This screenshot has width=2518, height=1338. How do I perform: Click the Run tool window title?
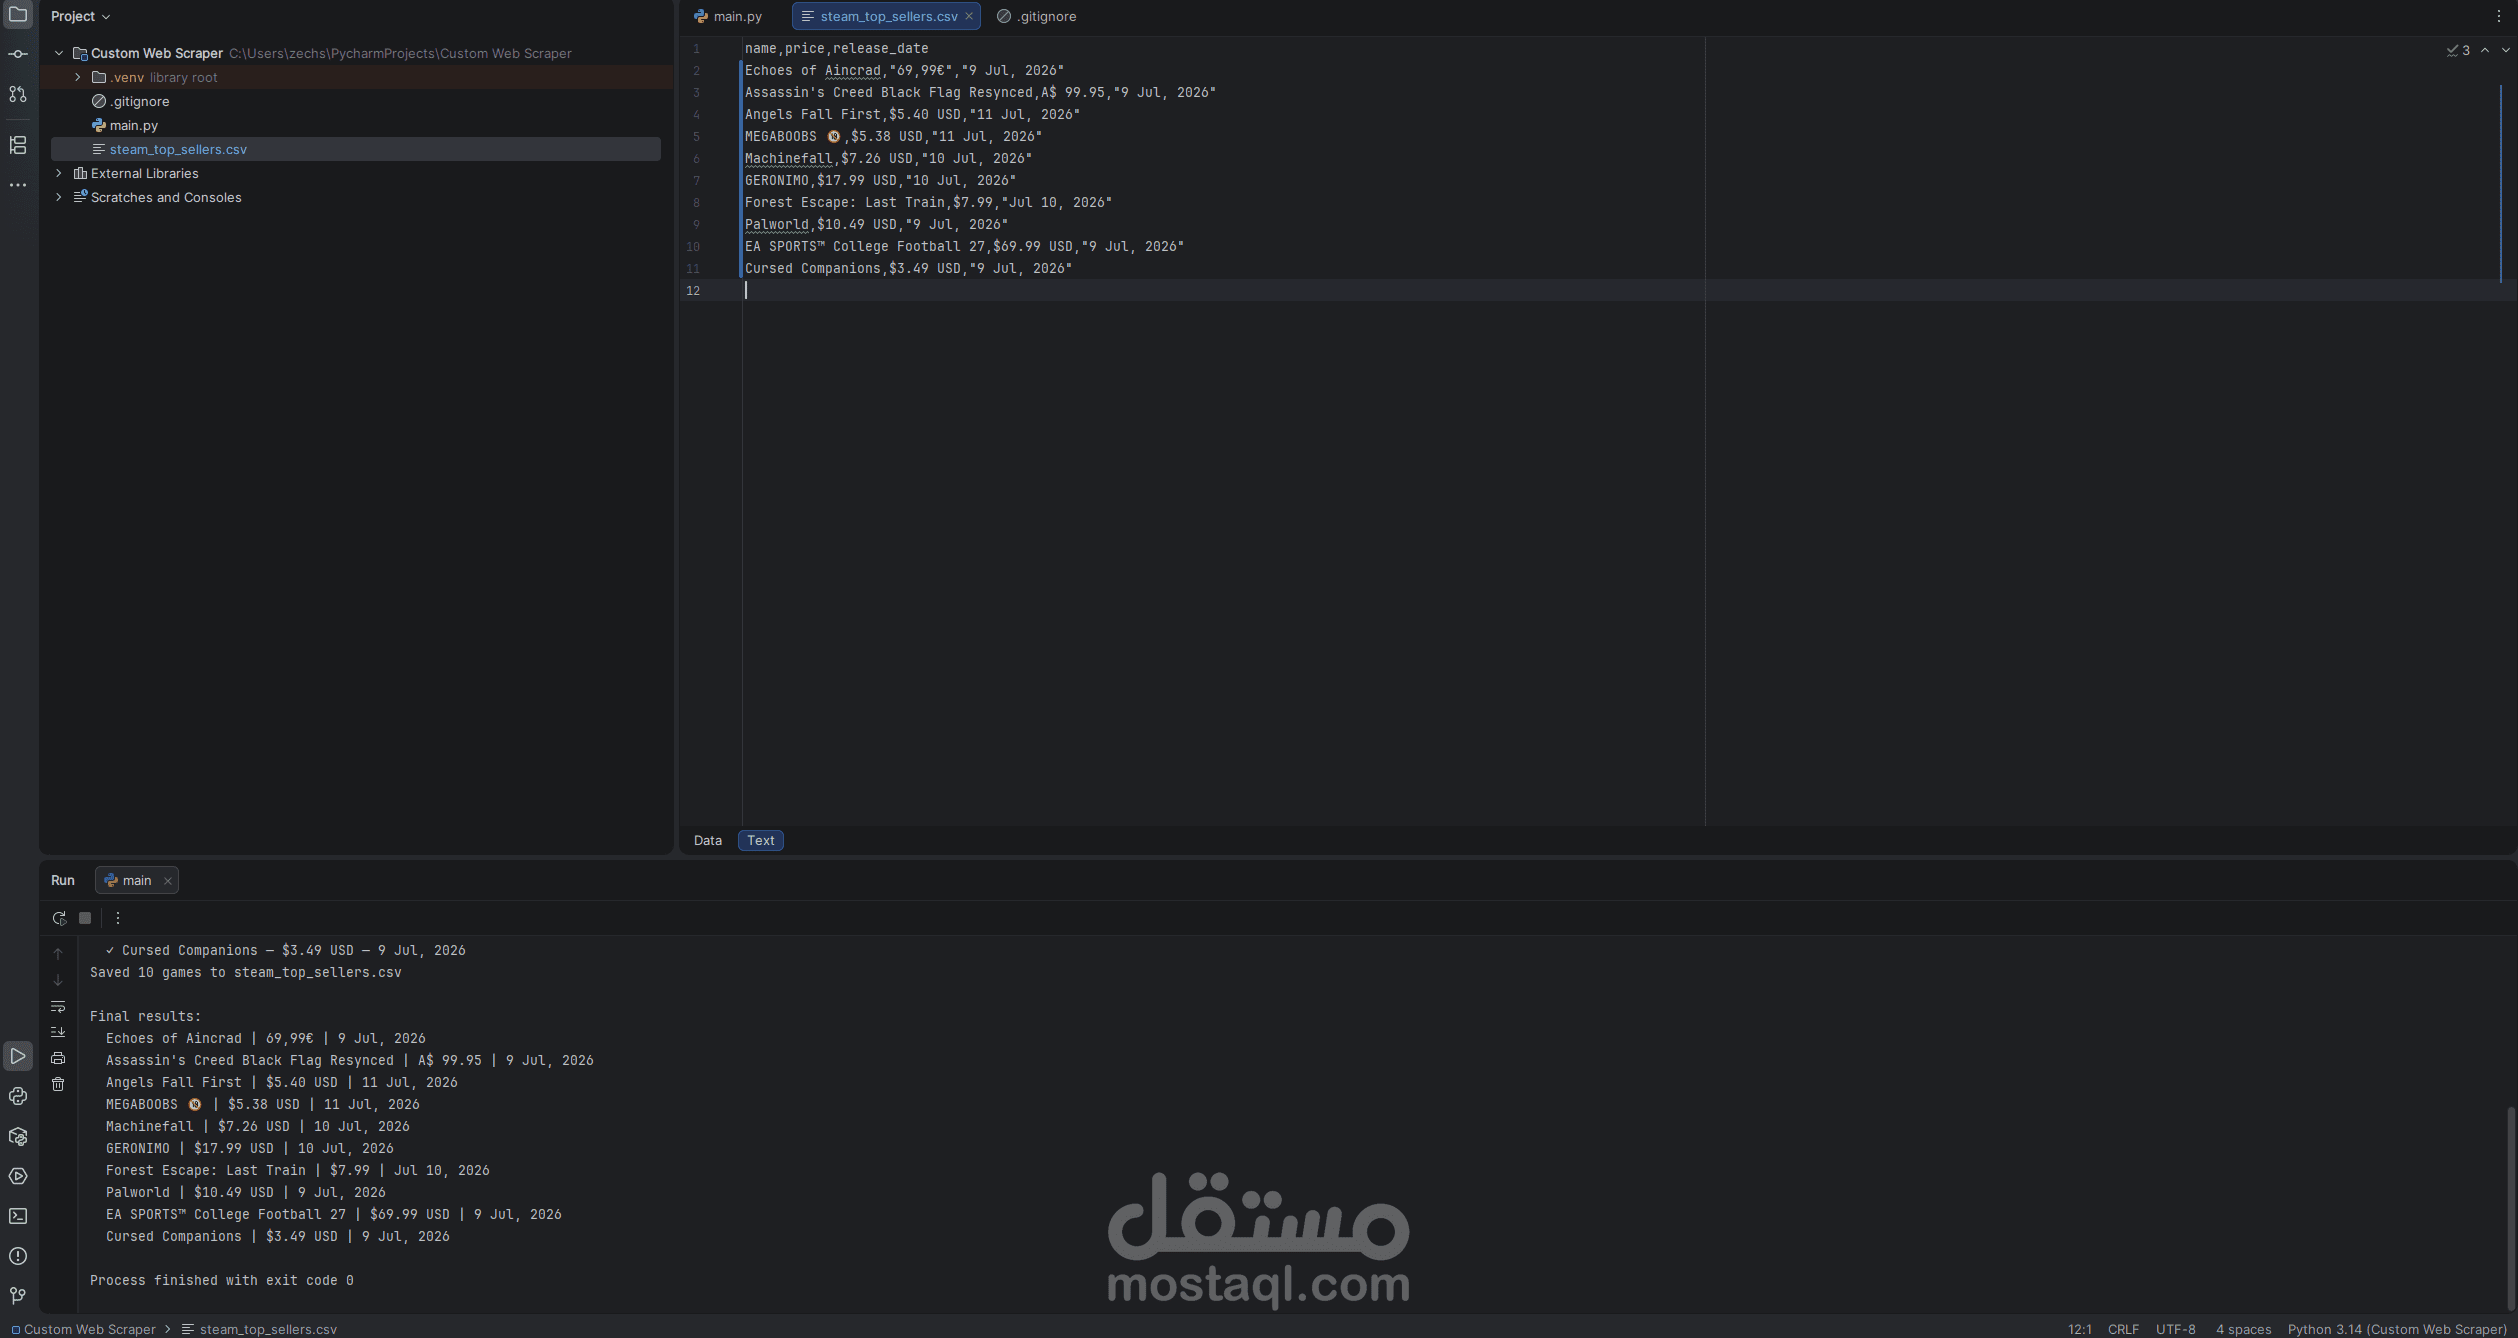point(63,880)
